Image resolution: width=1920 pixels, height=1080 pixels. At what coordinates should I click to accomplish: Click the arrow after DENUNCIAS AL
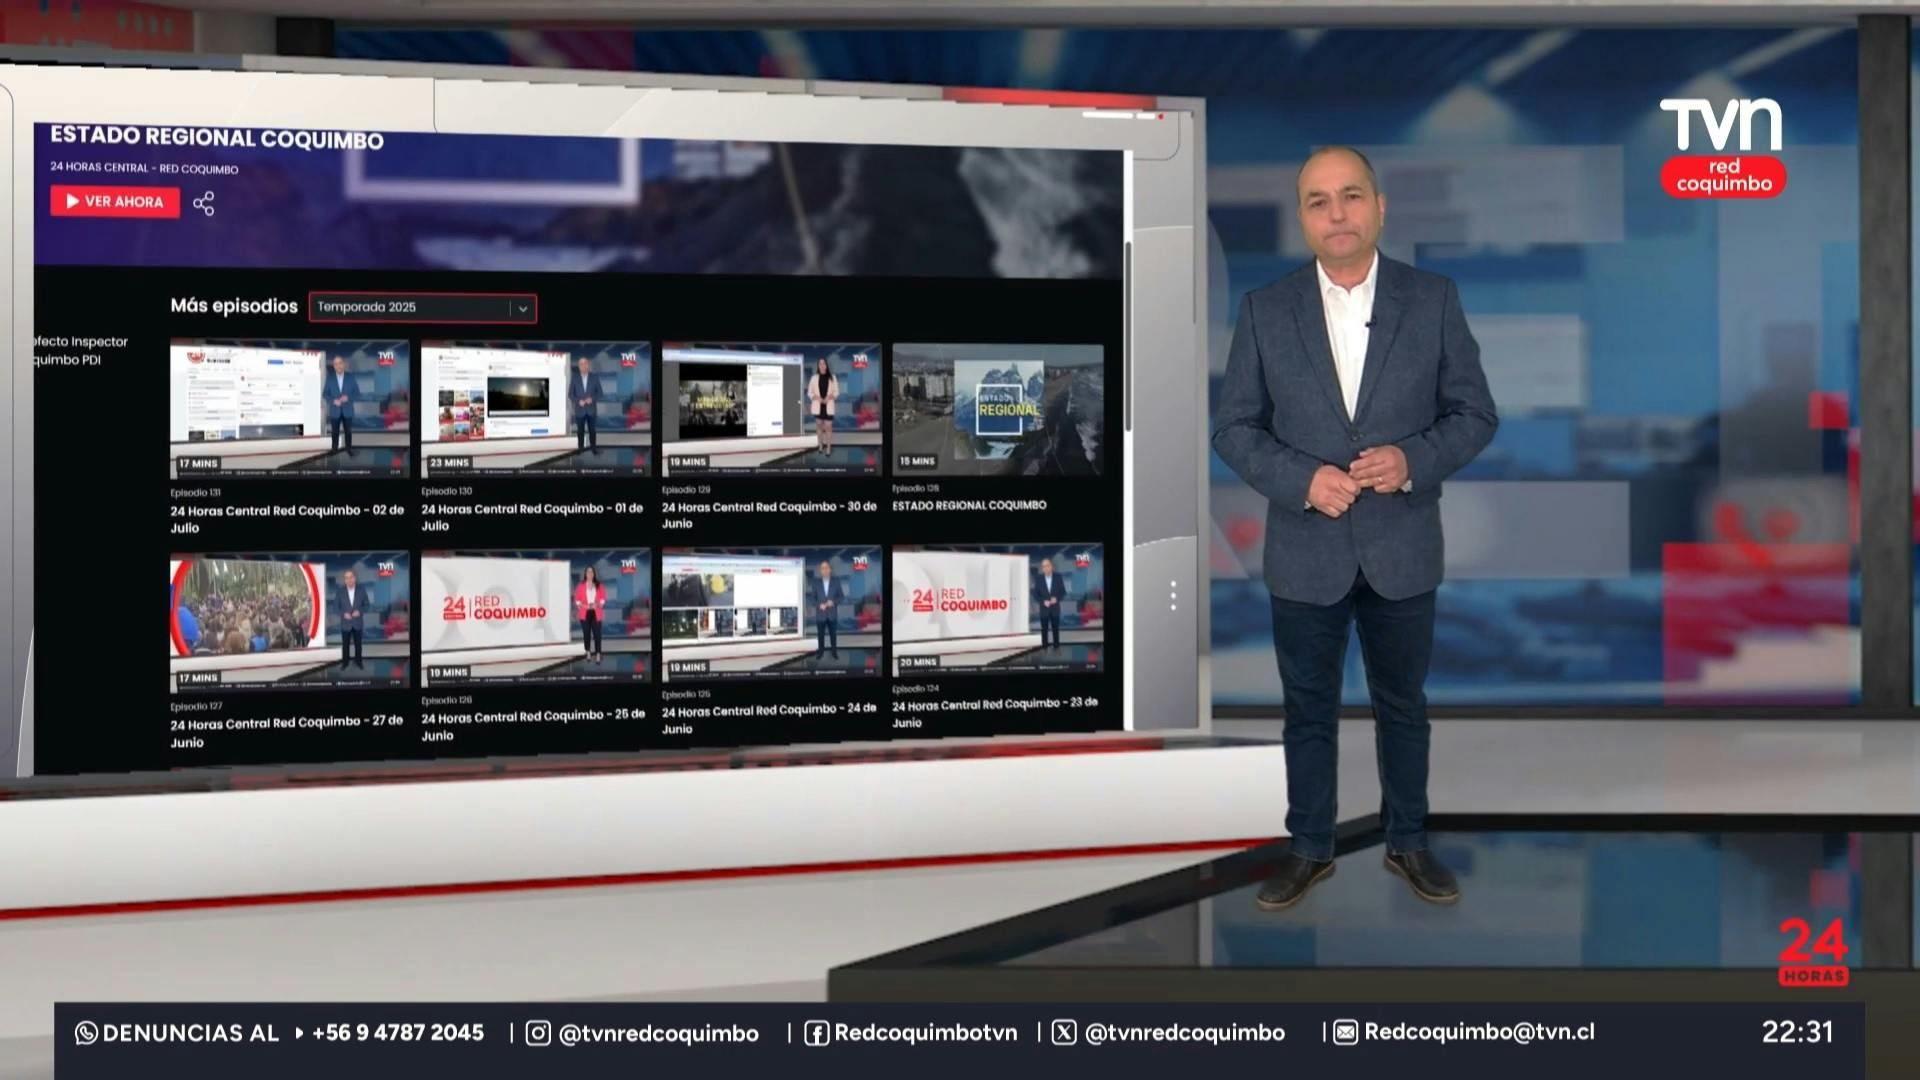(299, 1033)
